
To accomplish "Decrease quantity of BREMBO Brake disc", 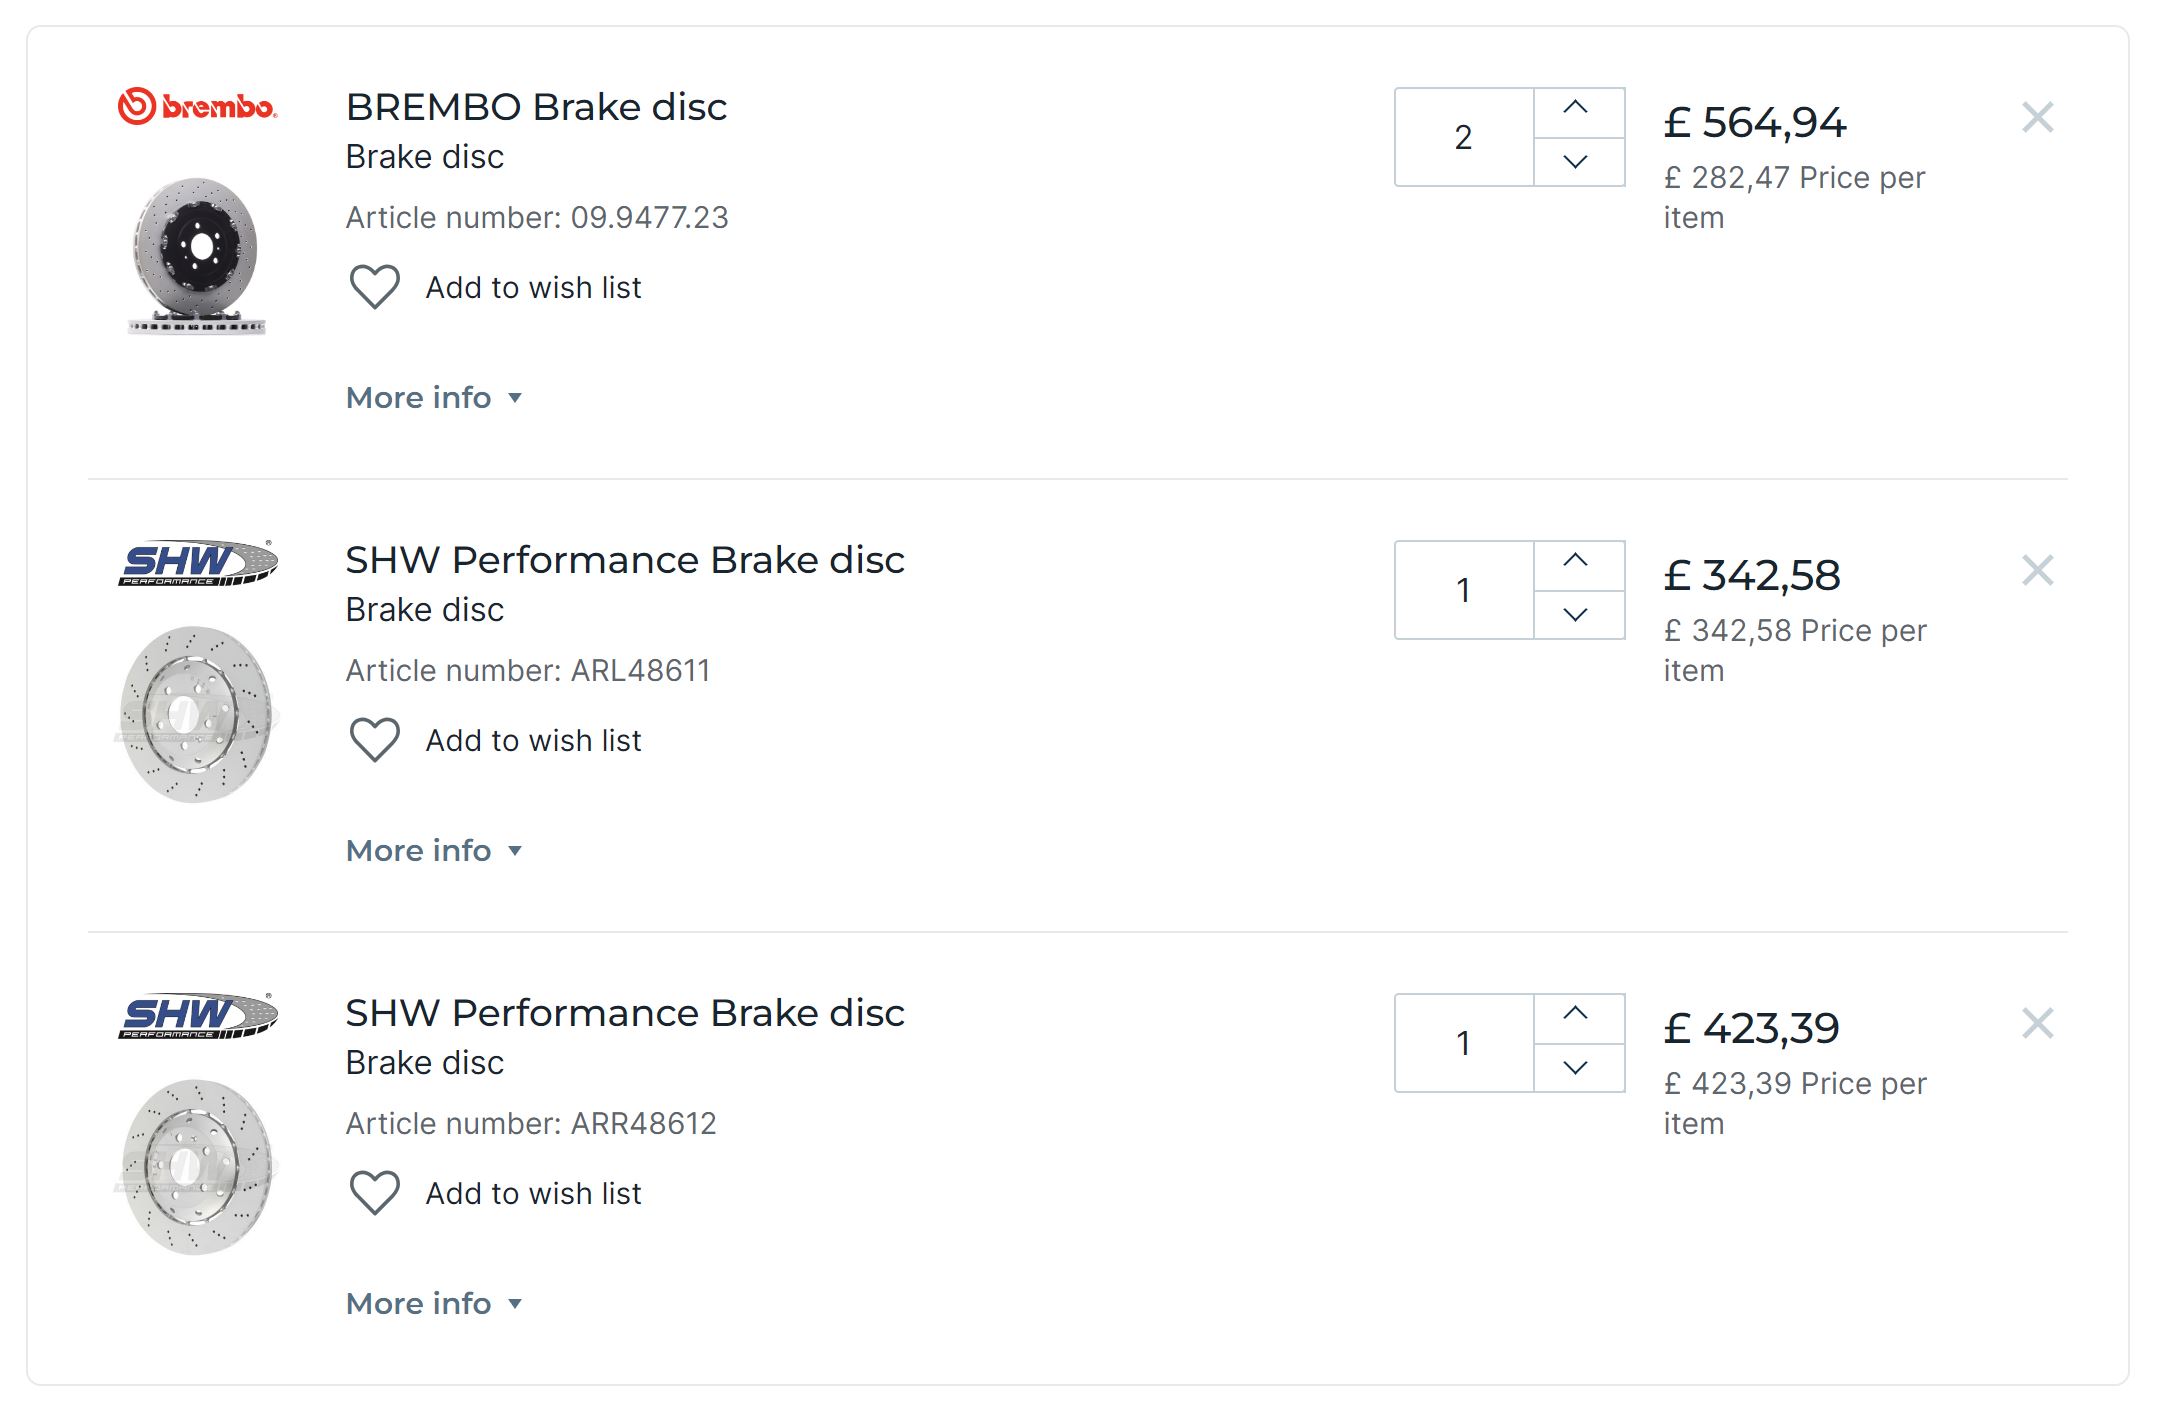I will (1575, 162).
